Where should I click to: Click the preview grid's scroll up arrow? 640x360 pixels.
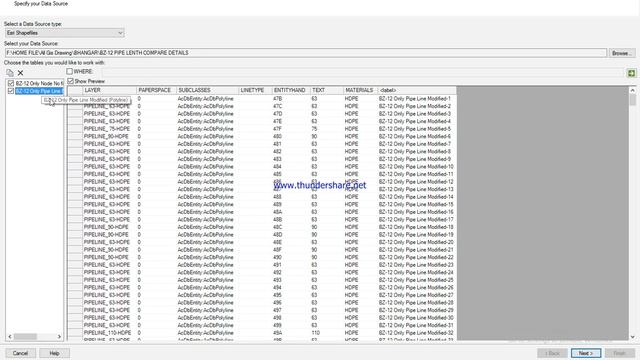tap(633, 90)
